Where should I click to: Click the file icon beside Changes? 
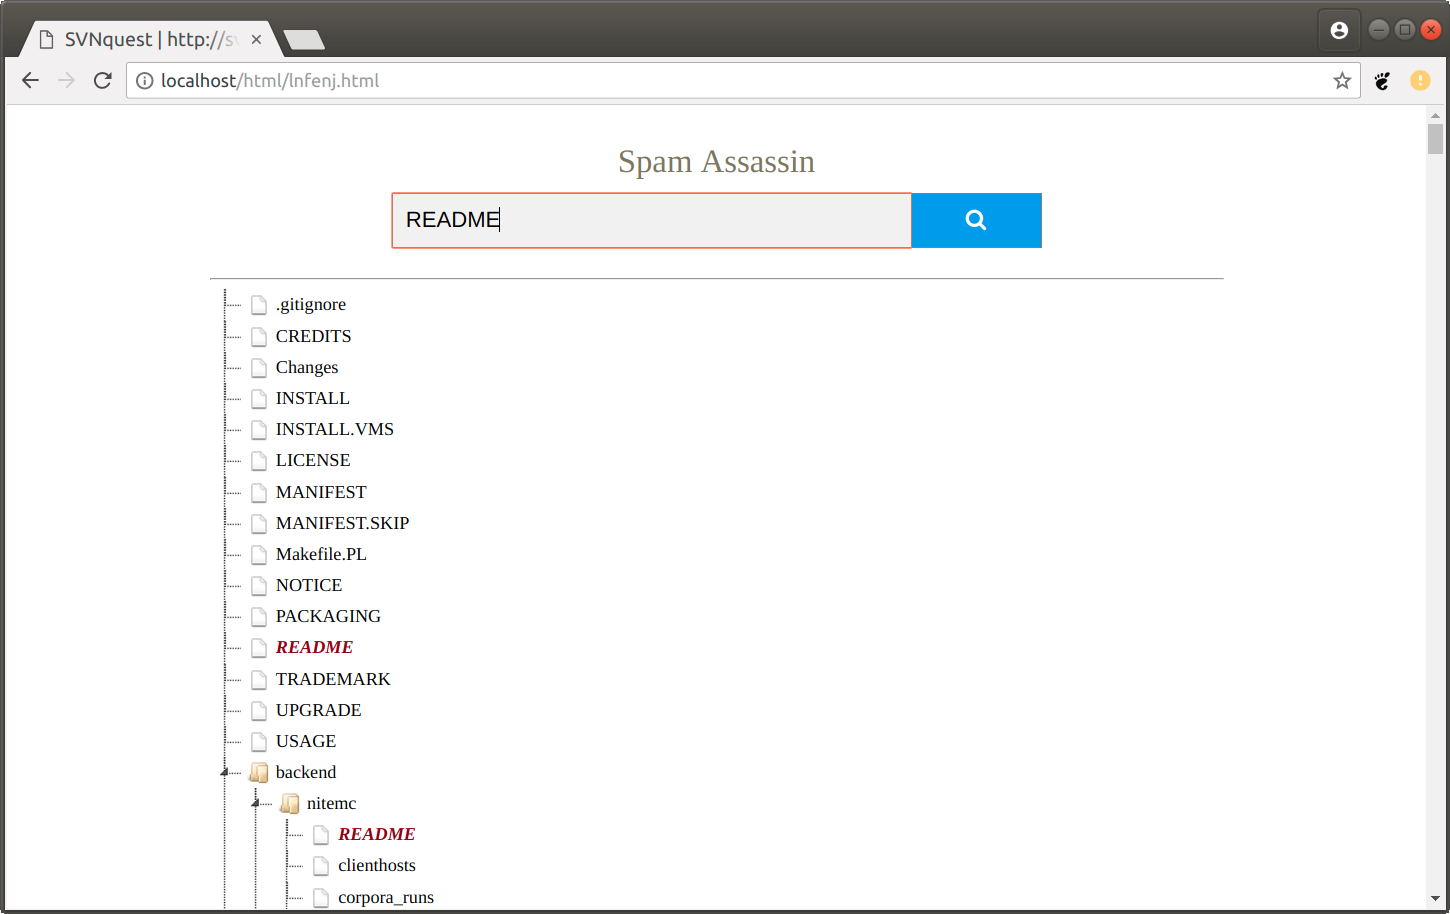tap(259, 367)
